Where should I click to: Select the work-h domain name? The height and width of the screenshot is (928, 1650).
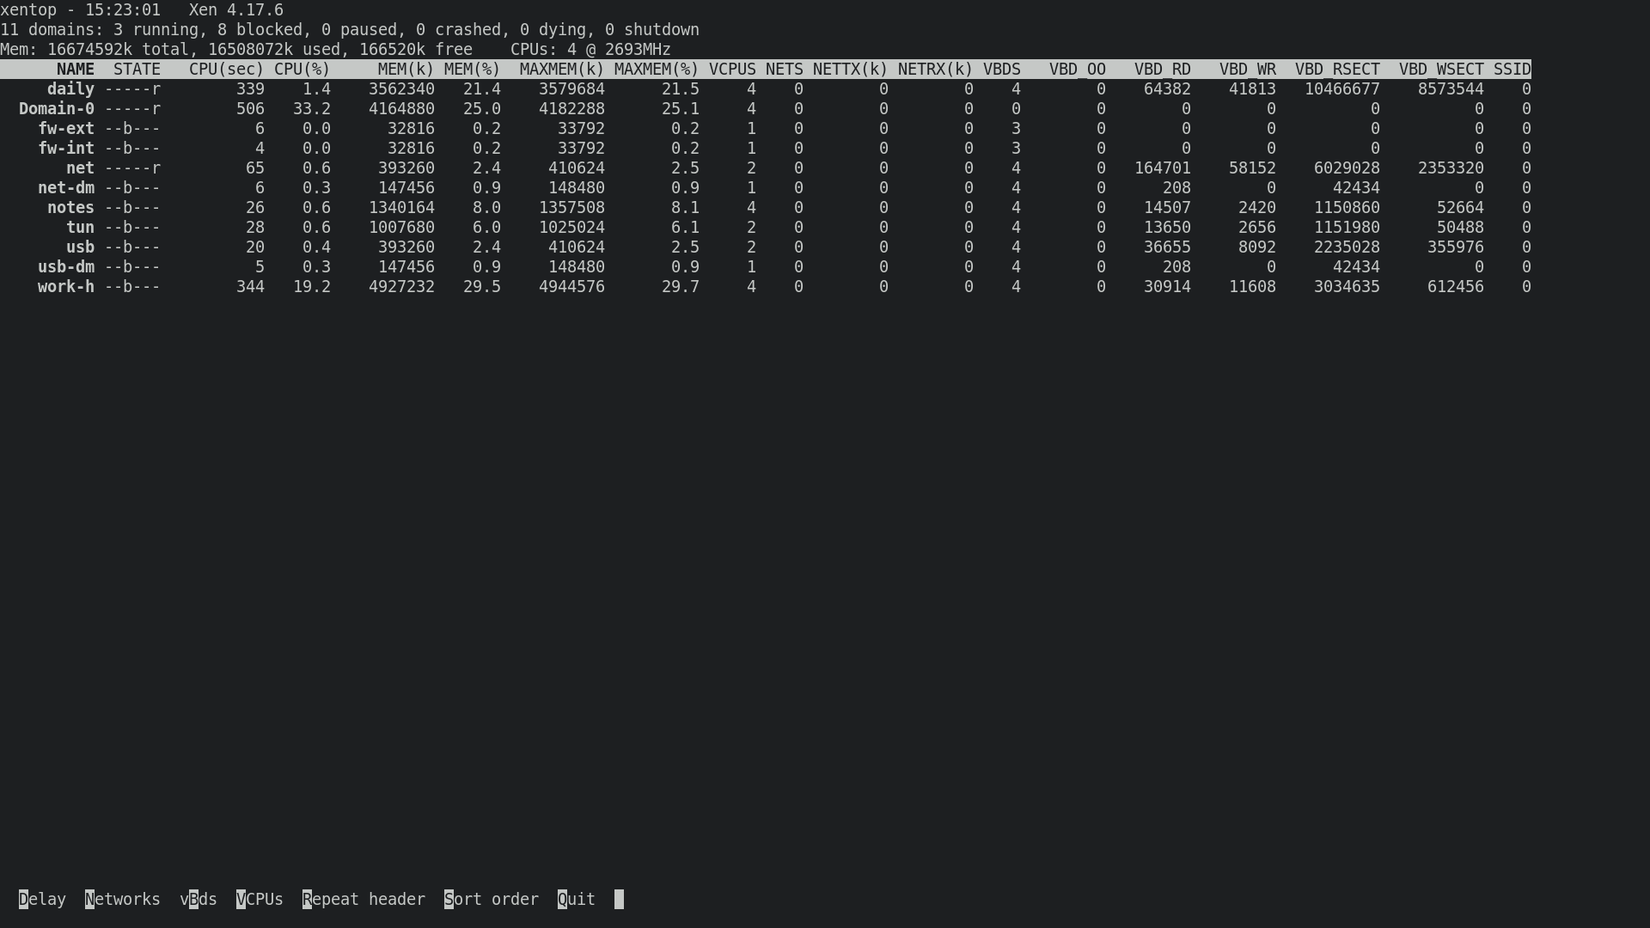pyautogui.click(x=66, y=287)
